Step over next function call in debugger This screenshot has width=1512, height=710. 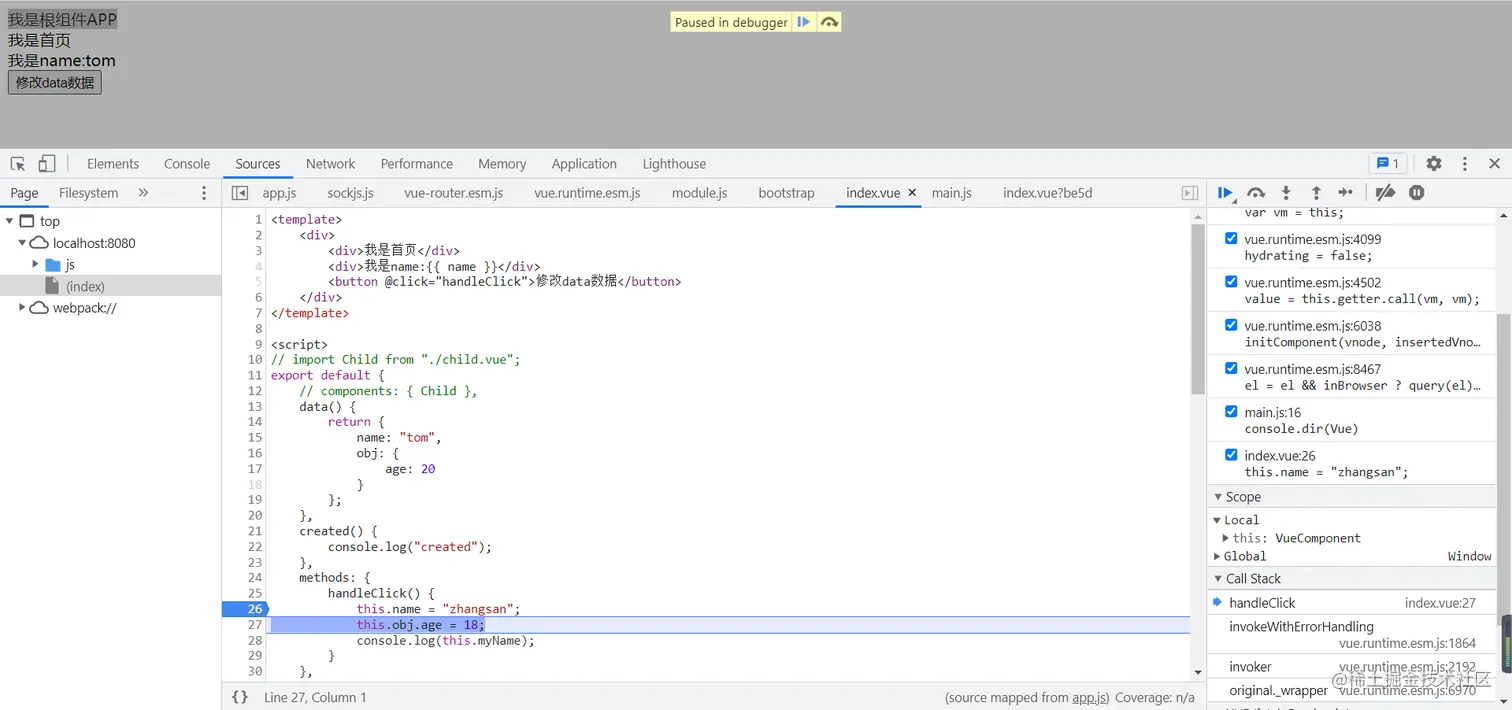(x=1256, y=193)
